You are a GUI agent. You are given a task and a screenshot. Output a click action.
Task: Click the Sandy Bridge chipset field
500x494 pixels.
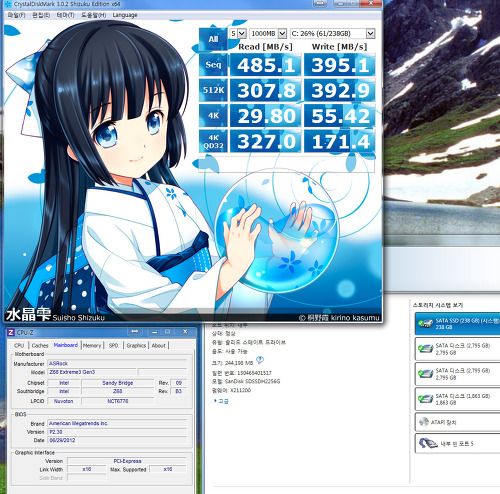click(x=118, y=383)
